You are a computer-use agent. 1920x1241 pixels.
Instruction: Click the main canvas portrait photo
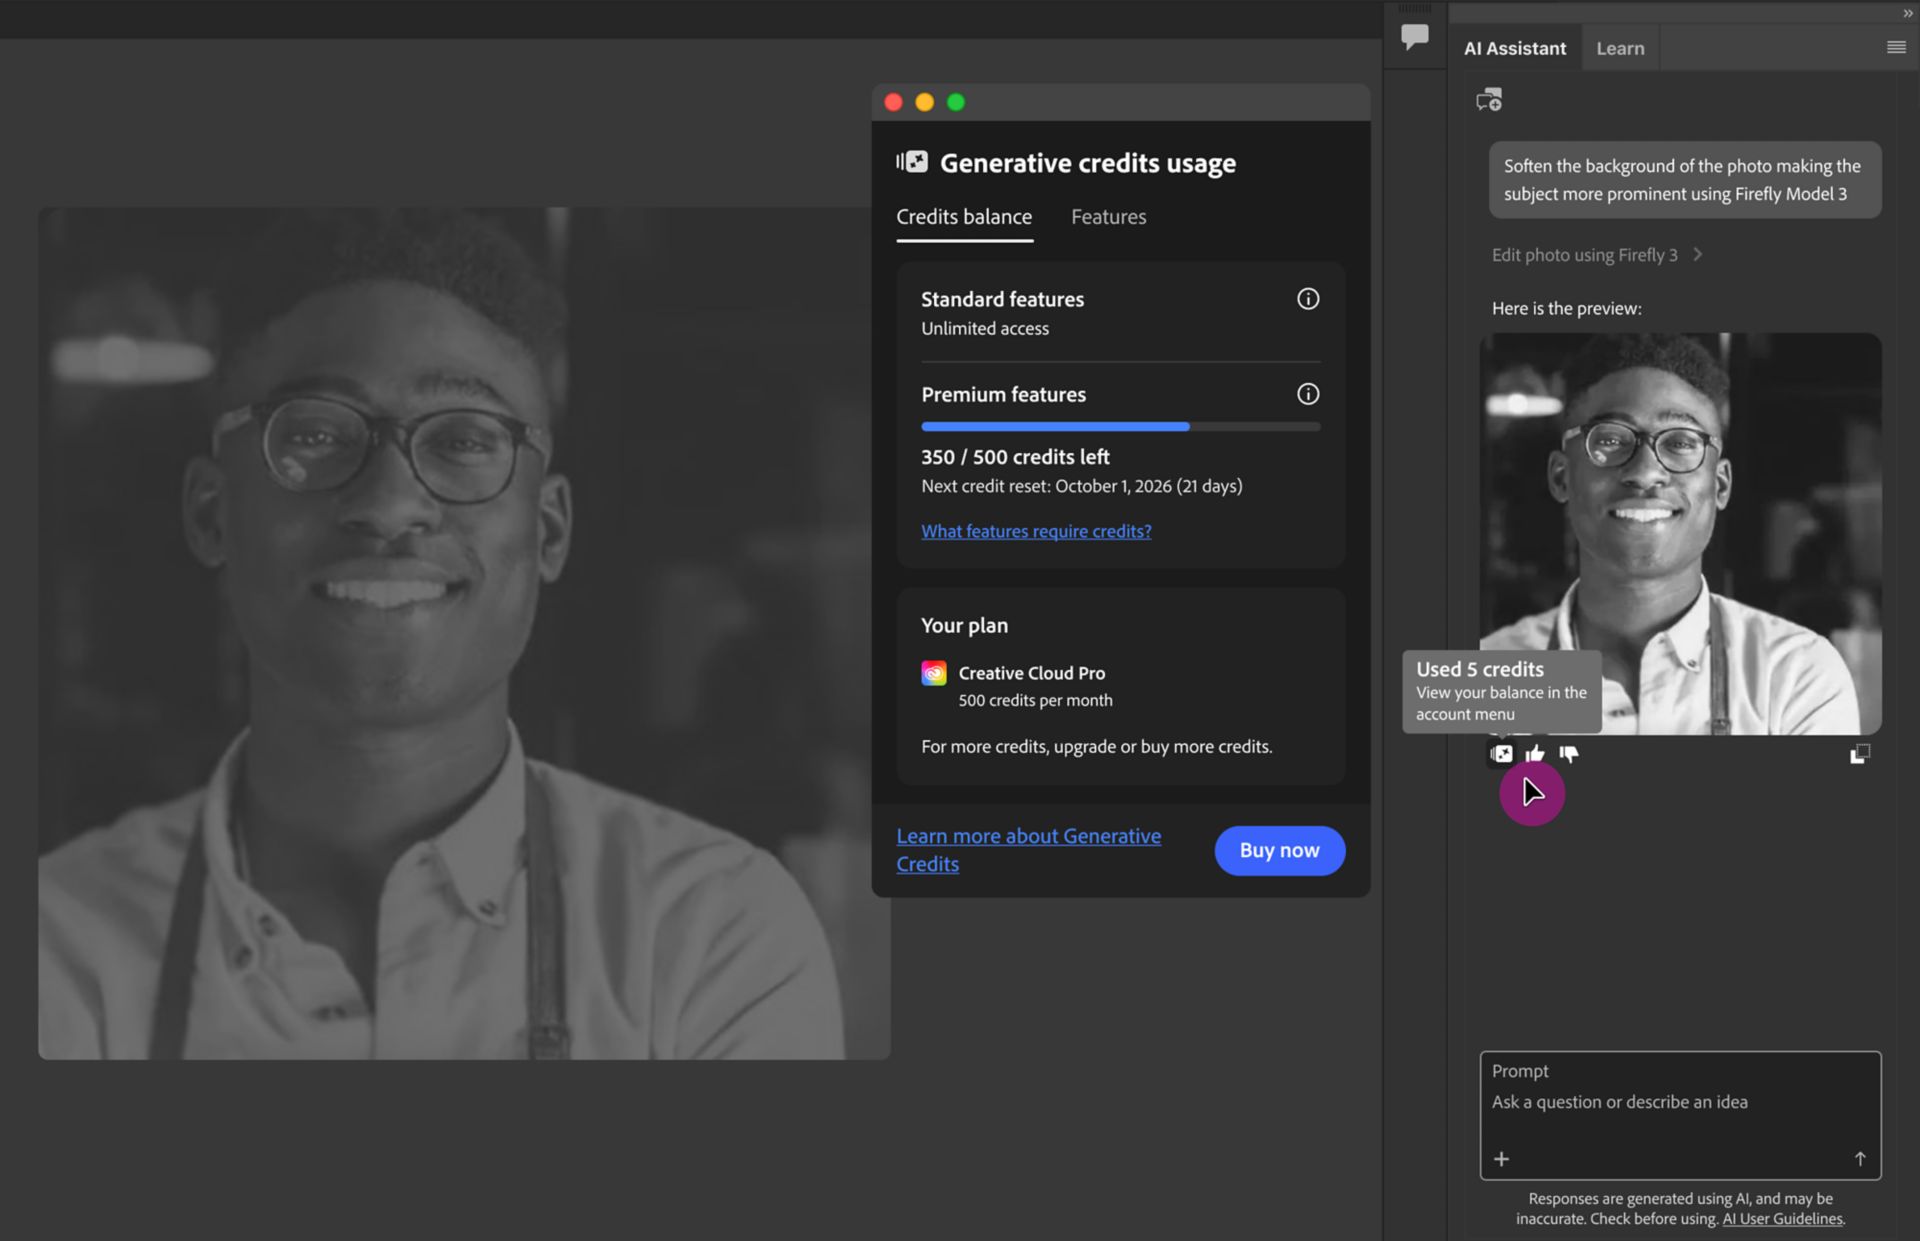click(464, 633)
